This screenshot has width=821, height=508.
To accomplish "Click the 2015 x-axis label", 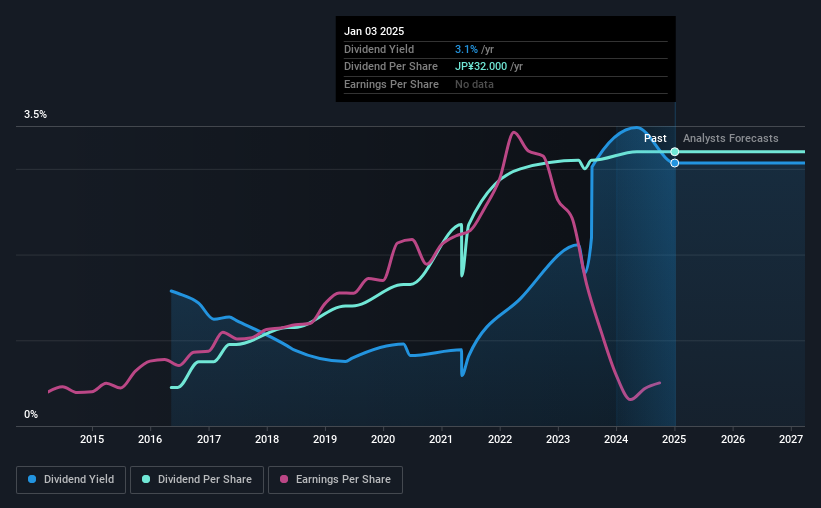I will click(92, 439).
